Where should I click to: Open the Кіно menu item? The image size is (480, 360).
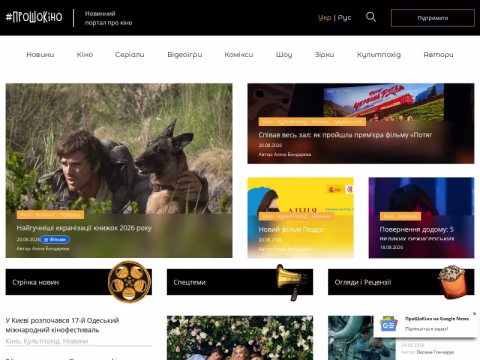[85, 55]
